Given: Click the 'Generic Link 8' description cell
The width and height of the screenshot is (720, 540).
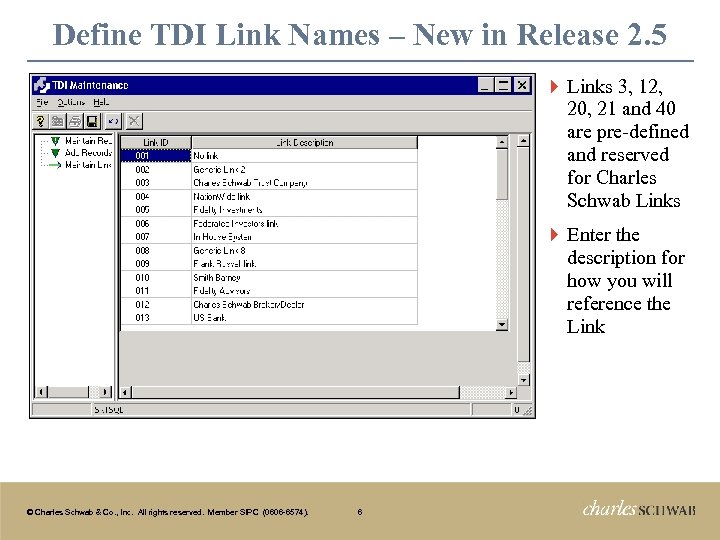Looking at the screenshot, I should 304,251.
